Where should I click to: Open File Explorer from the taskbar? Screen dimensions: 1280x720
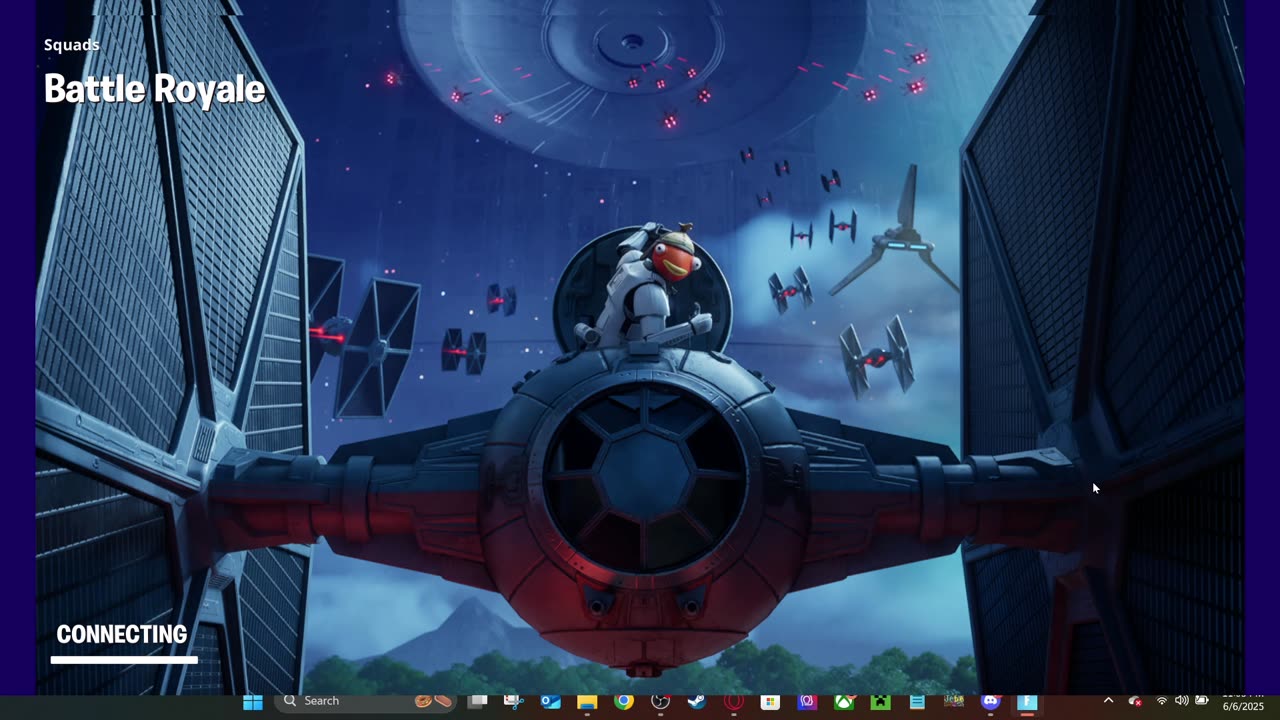click(x=587, y=702)
